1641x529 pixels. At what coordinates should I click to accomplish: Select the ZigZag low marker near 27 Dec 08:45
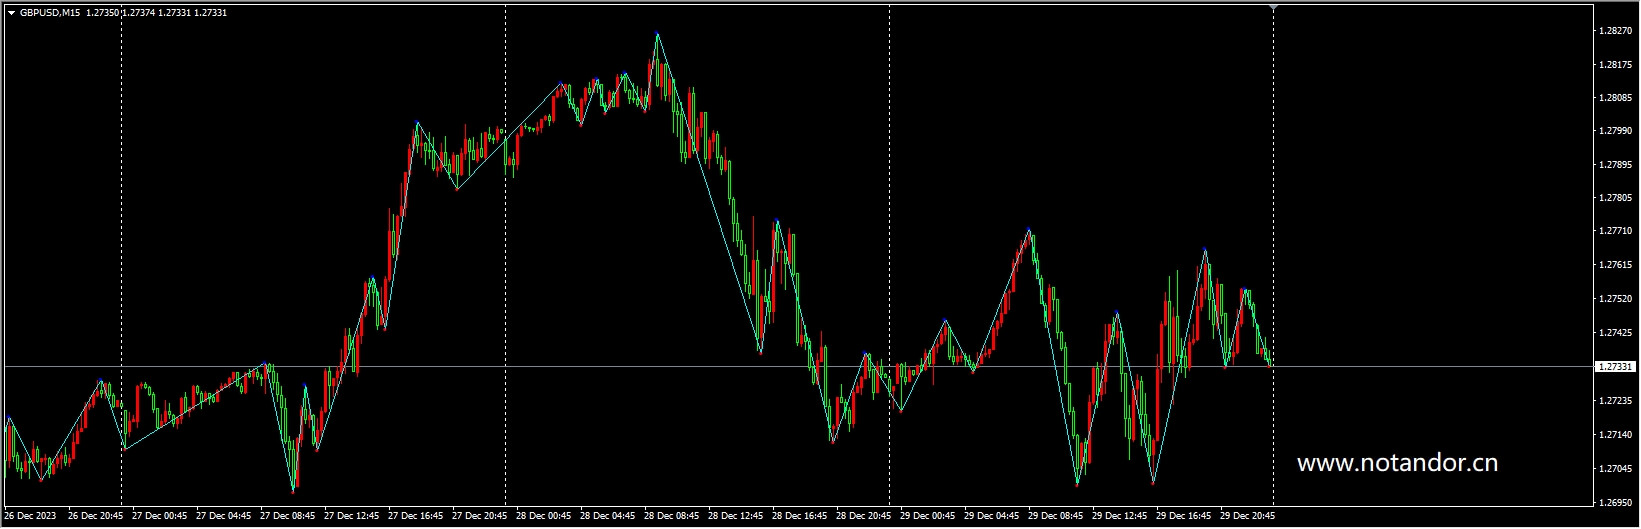(293, 491)
